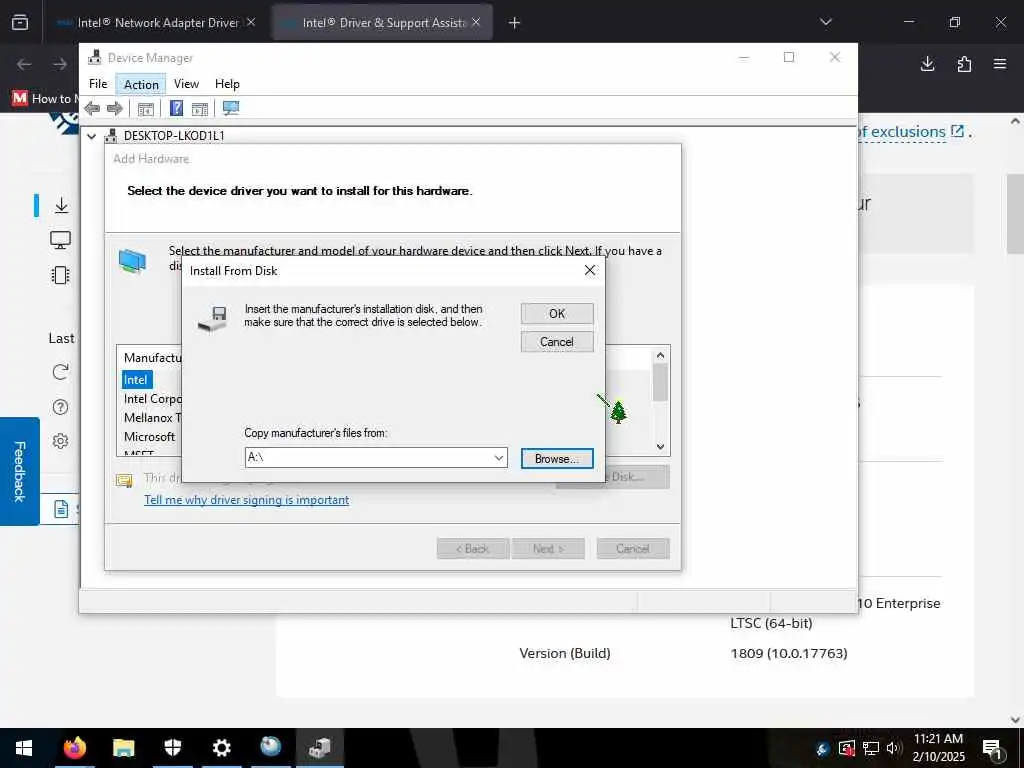Open Firefox from the taskbar
Image resolution: width=1024 pixels, height=768 pixels.
click(x=74, y=747)
